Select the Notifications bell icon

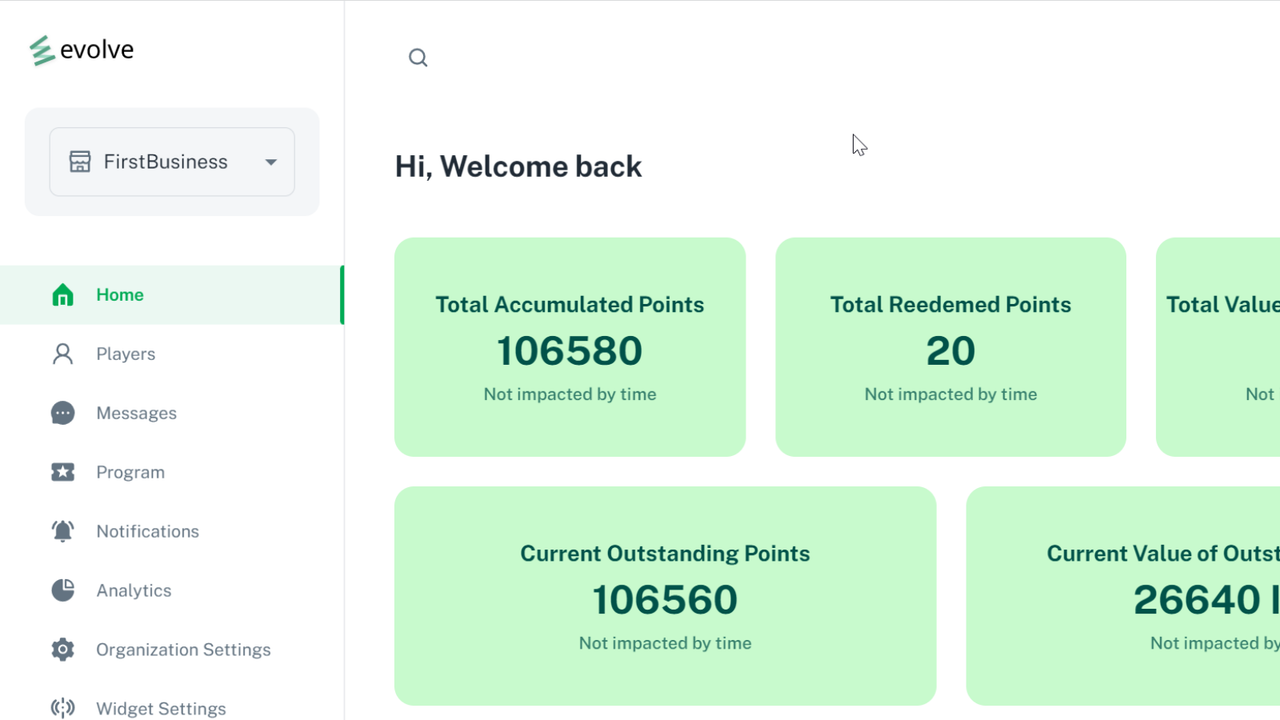(63, 531)
